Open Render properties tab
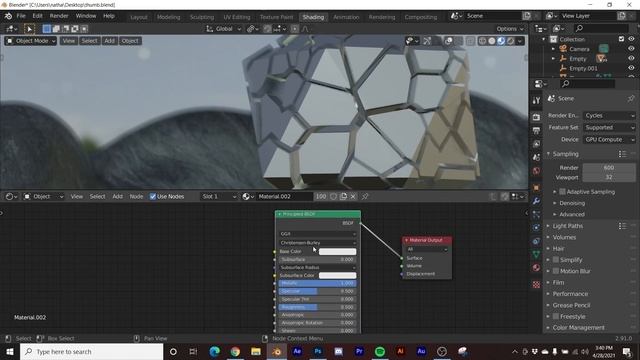 click(x=536, y=117)
